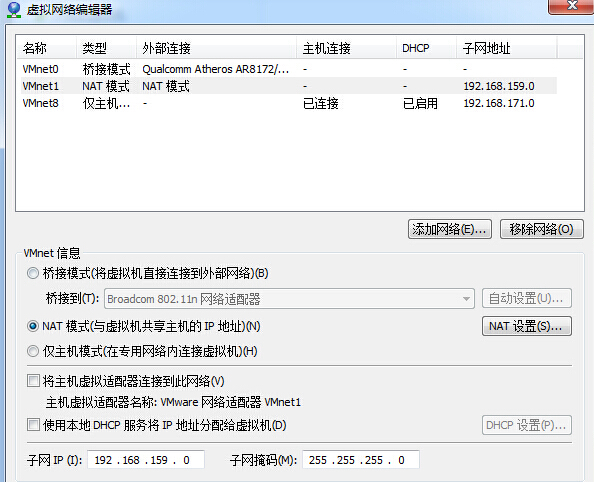Click the DHCP 设置(P)... button
Image resolution: width=594 pixels, height=482 pixels.
(x=527, y=425)
